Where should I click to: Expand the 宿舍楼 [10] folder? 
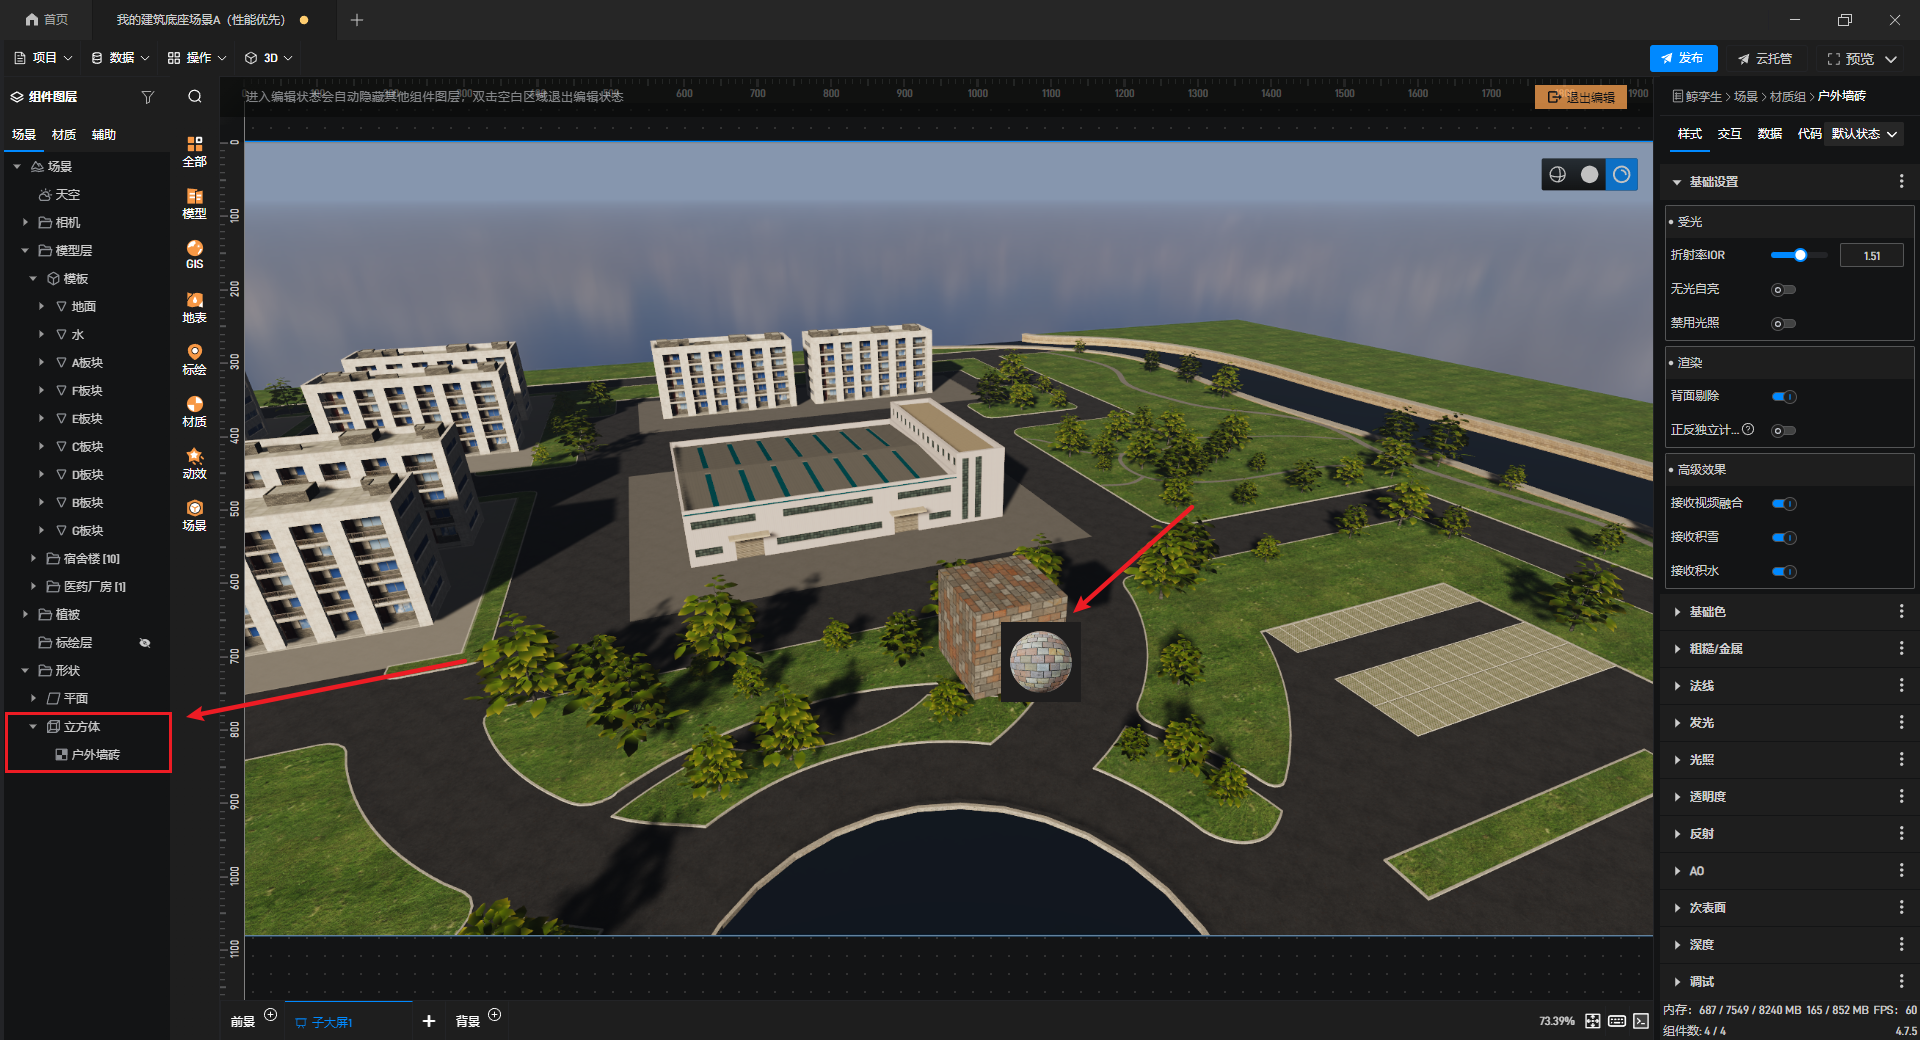[33, 558]
